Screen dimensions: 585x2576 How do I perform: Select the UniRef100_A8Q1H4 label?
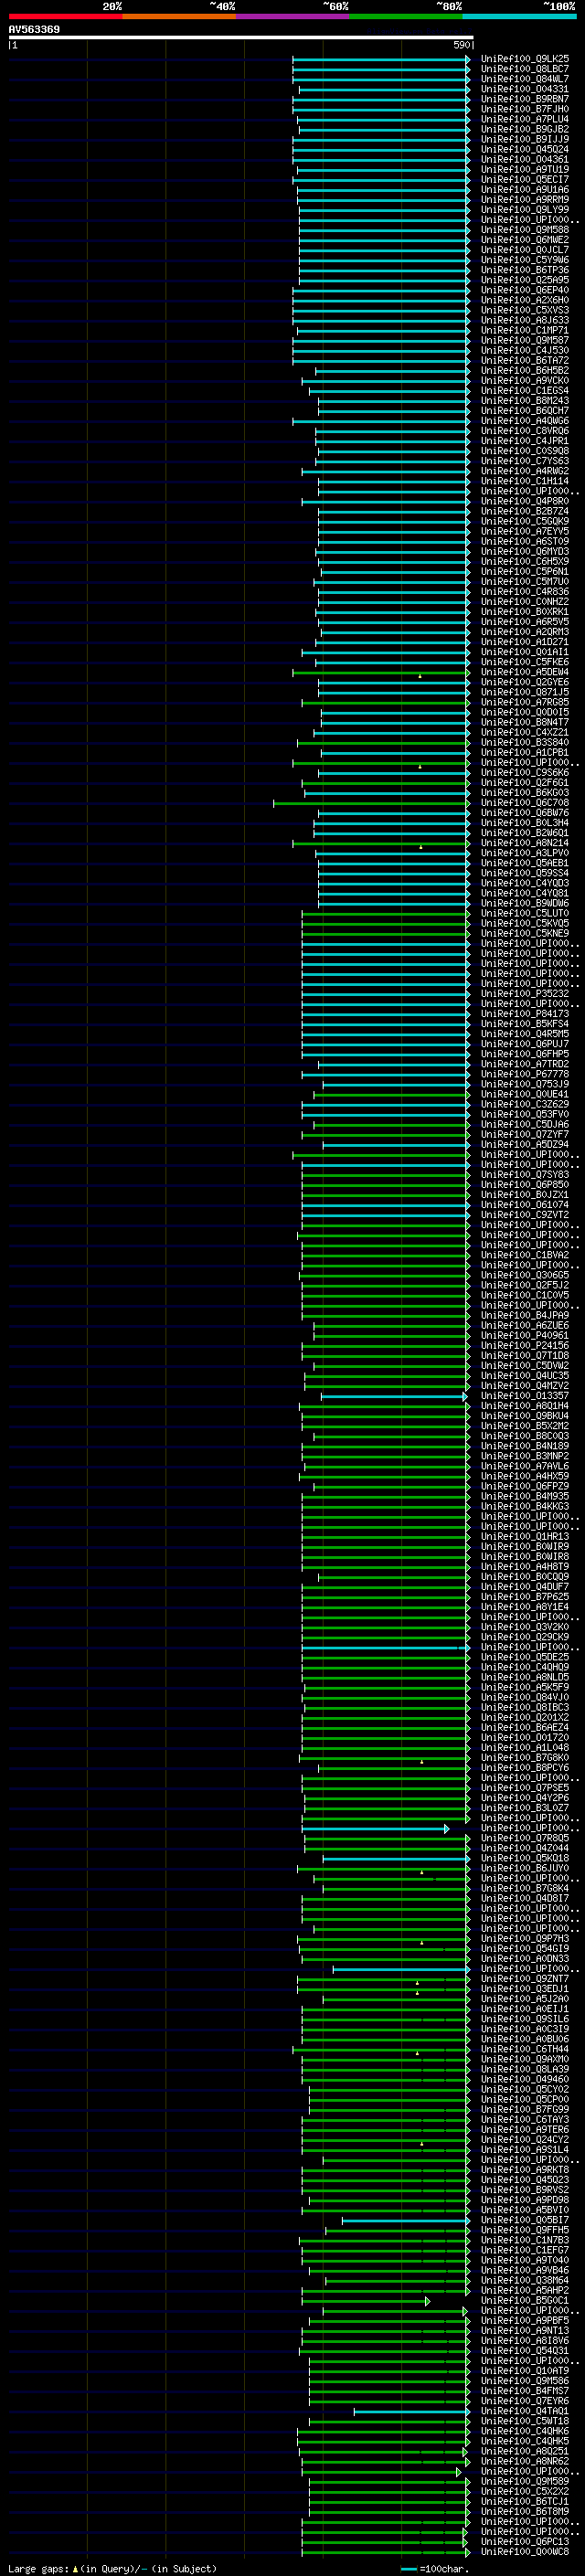coord(524,1406)
